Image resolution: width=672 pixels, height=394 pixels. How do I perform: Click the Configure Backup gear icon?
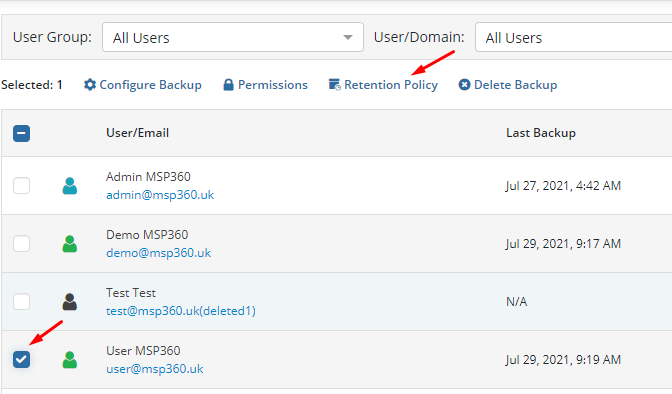90,84
